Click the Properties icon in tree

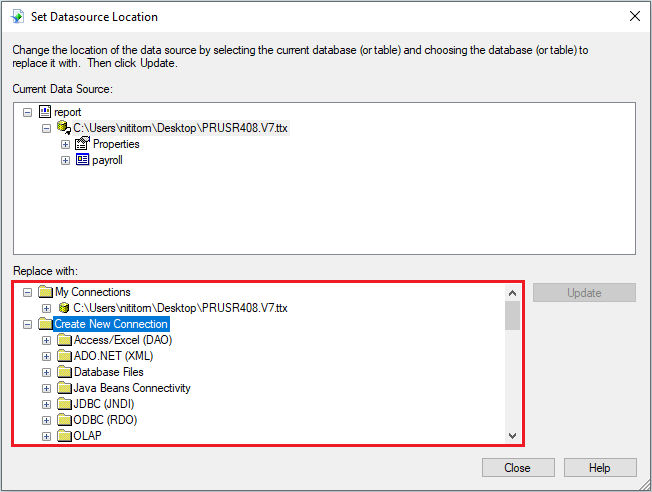click(x=82, y=144)
